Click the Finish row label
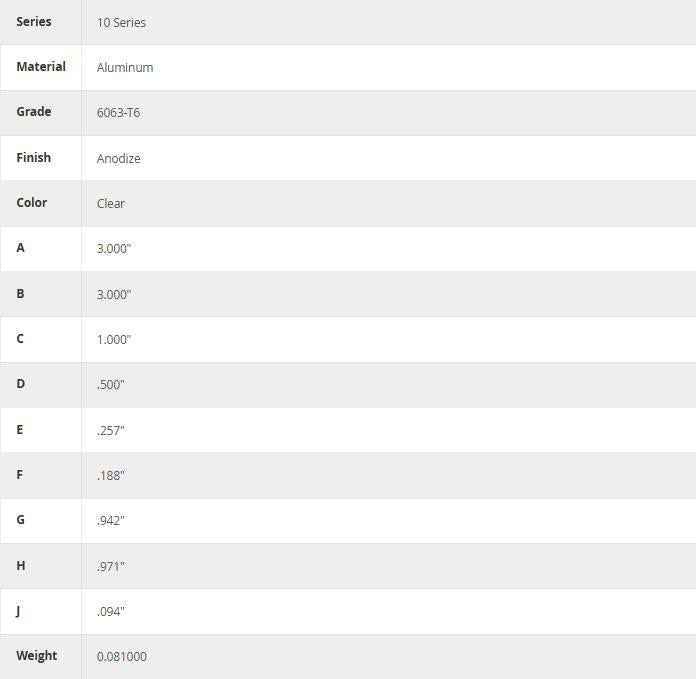The width and height of the screenshot is (696, 679). (x=33, y=157)
